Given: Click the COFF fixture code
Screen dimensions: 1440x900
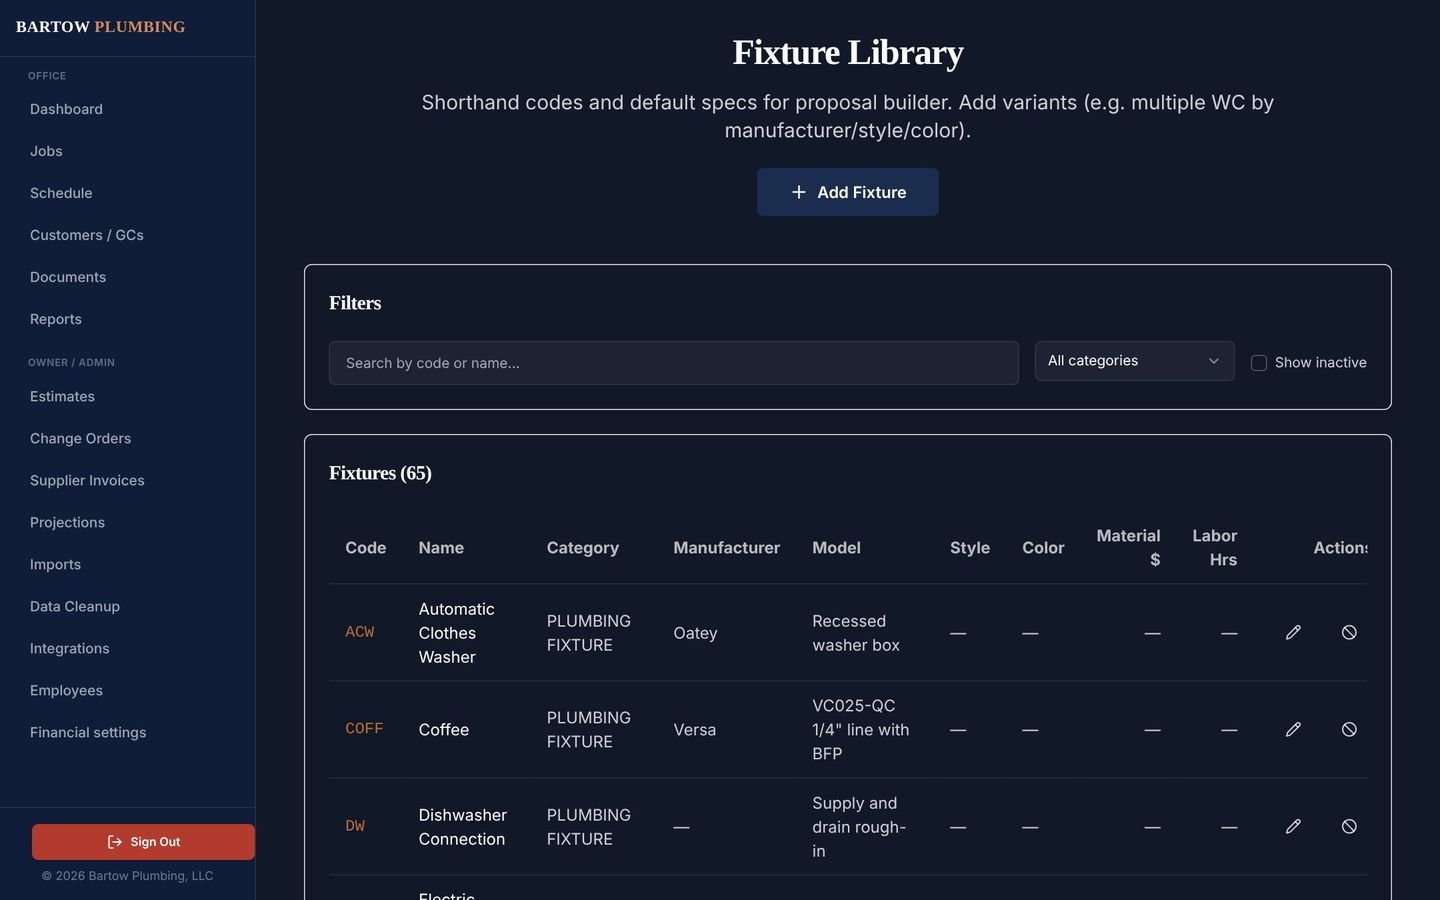Looking at the screenshot, I should tap(364, 729).
